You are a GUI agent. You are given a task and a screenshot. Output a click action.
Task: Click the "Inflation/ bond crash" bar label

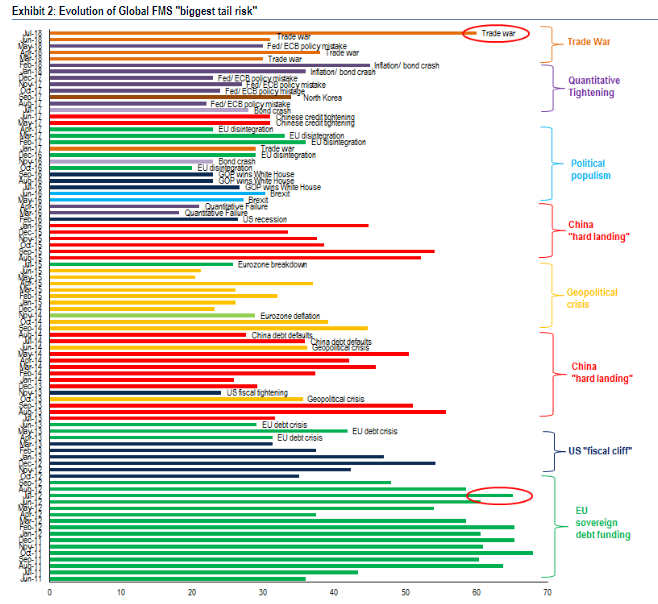pos(343,72)
